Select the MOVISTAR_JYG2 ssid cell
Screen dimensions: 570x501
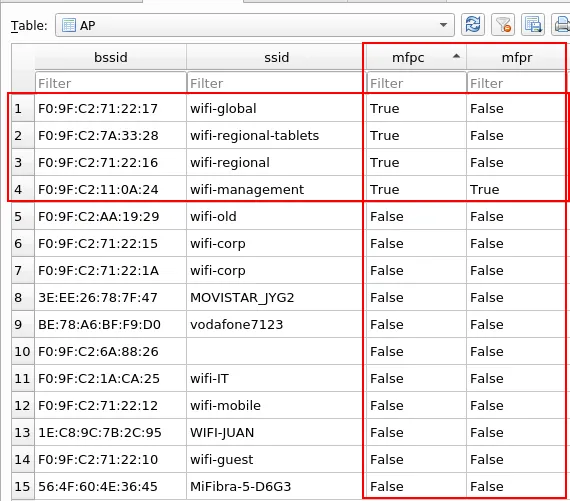coord(276,297)
